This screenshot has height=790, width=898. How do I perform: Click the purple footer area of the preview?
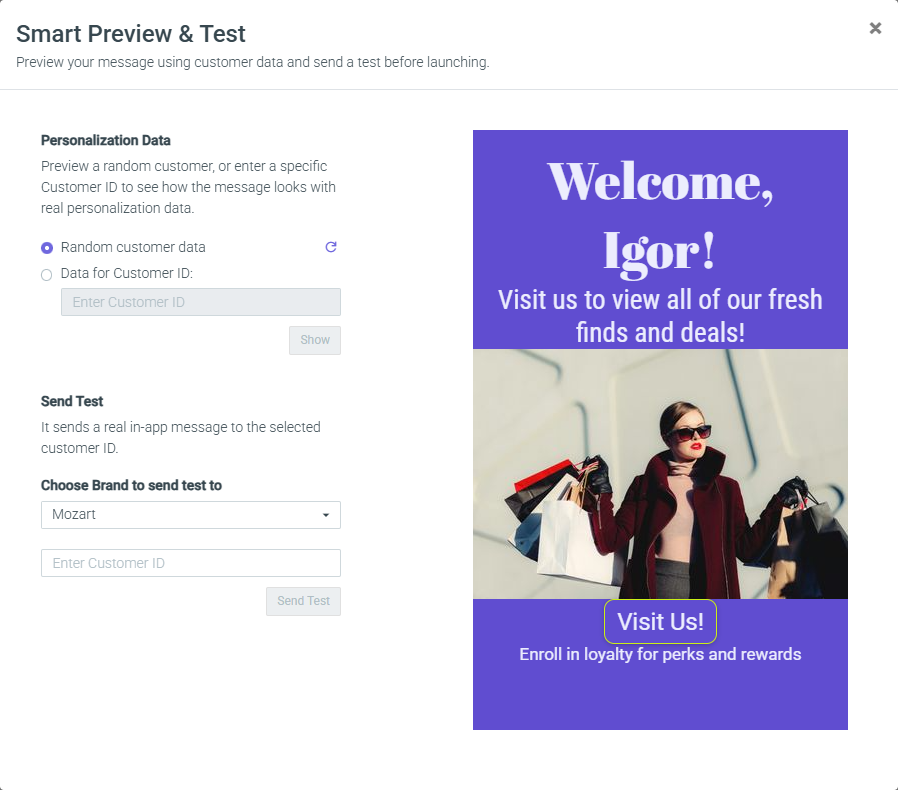[660, 699]
